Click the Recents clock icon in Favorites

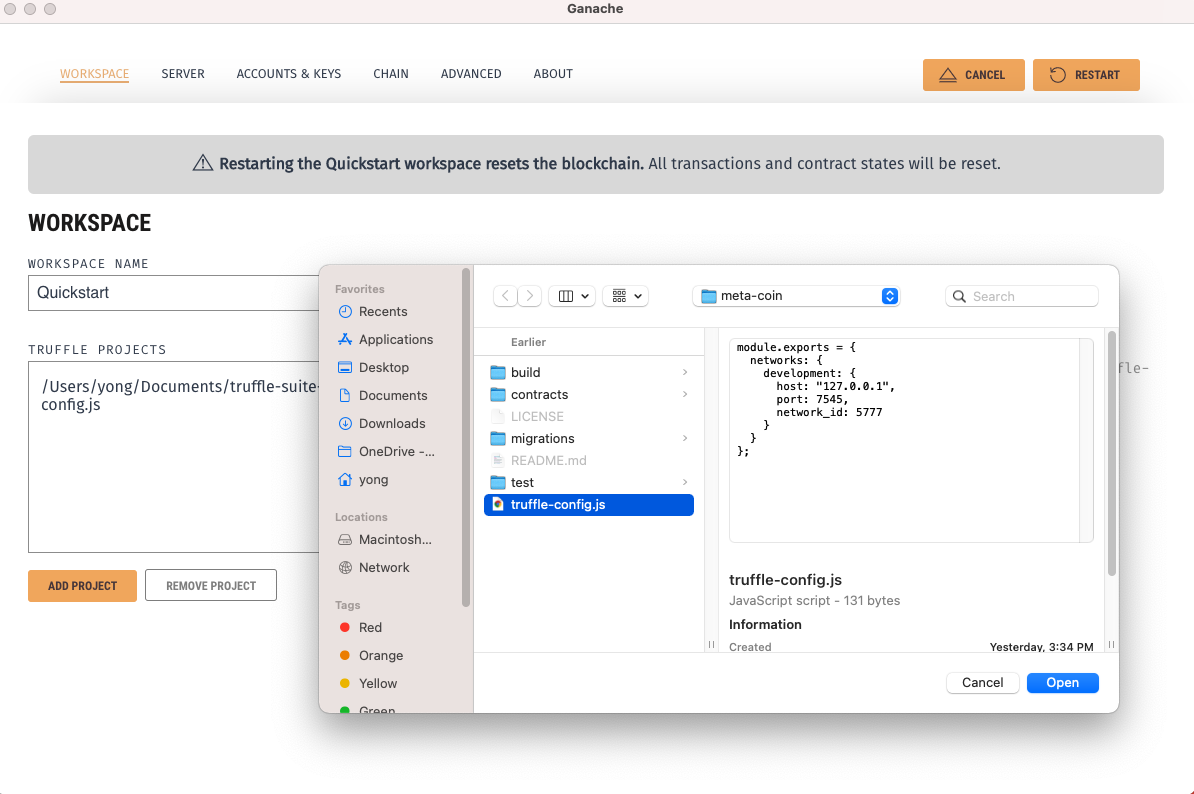345,311
